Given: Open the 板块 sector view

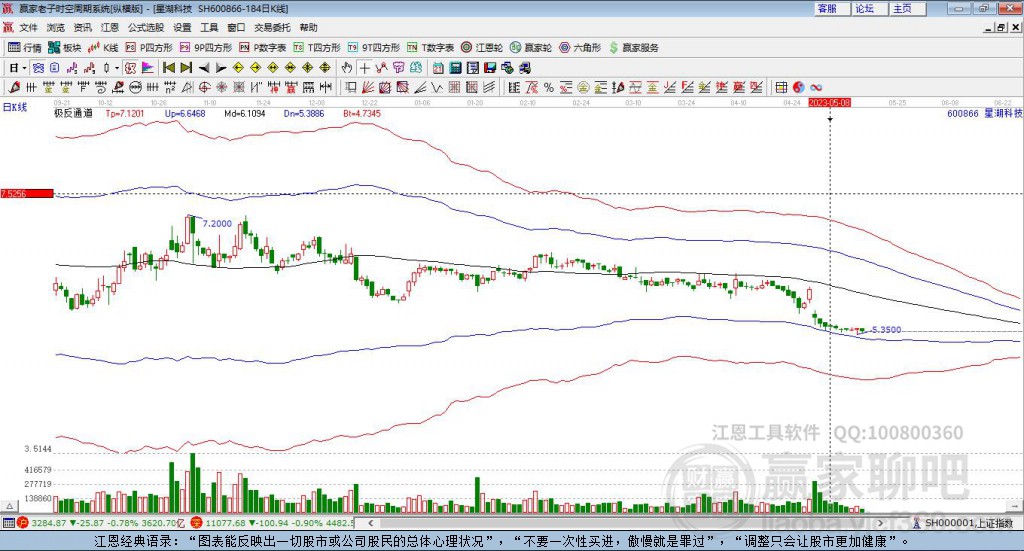Looking at the screenshot, I should (65, 48).
